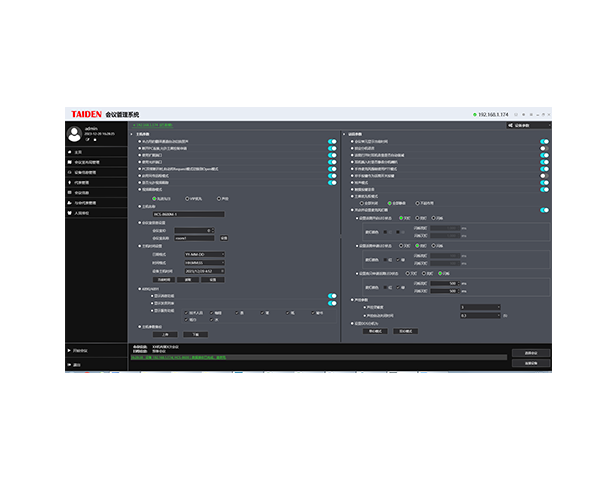Screen dimensions: 616x480
Task: Open 主页 in the left sidebar
Action: click(x=78, y=151)
